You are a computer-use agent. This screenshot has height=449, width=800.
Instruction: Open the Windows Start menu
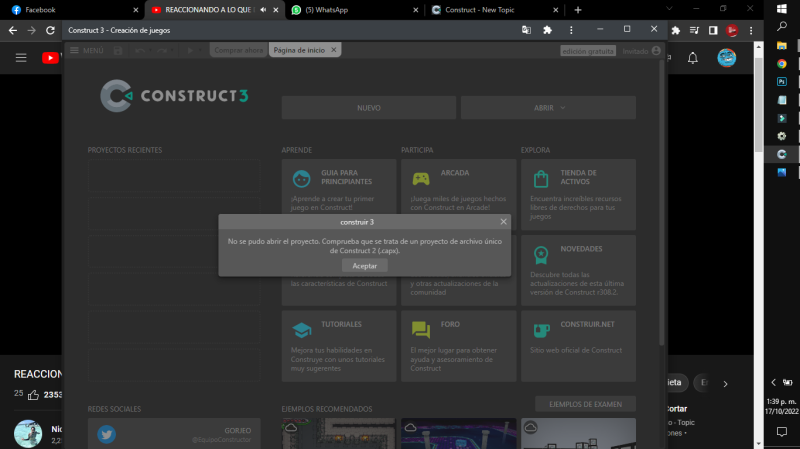coord(782,9)
